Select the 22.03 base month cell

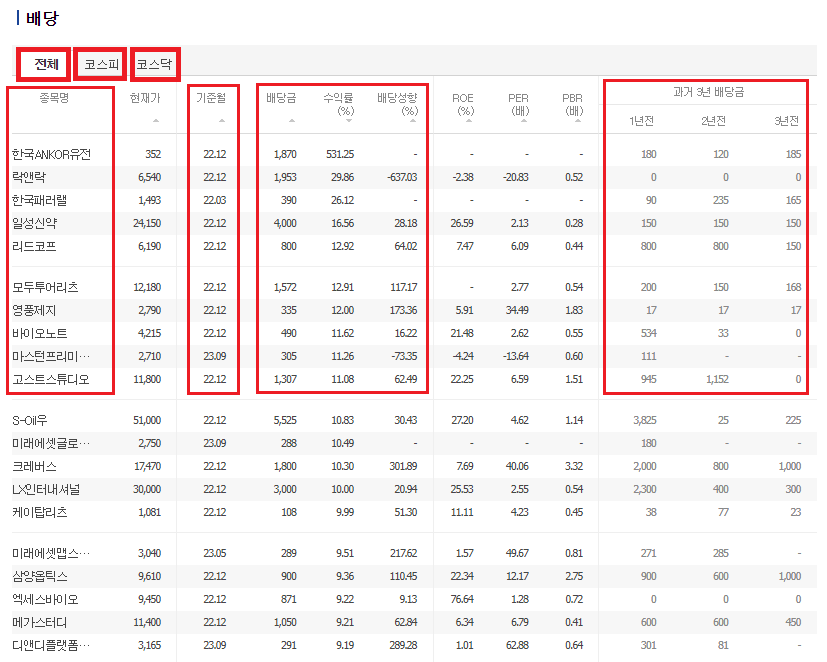point(215,200)
